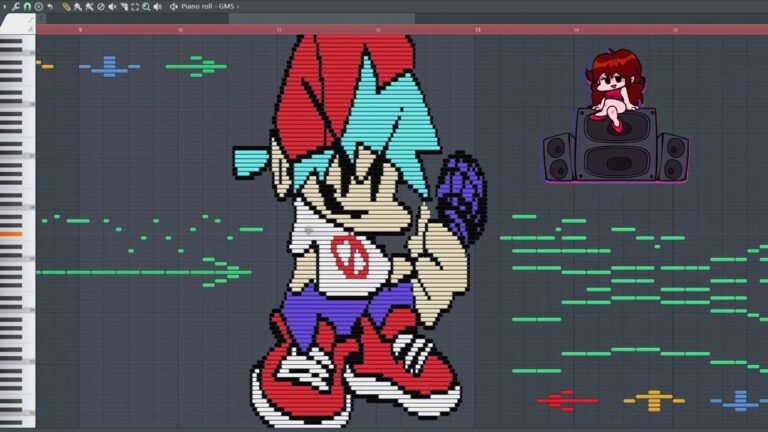The width and height of the screenshot is (768, 432).
Task: Open the piano roll options menu arrow
Action: coord(5,6)
